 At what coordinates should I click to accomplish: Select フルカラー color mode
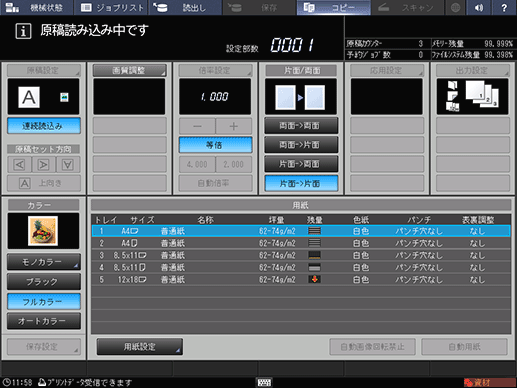pyautogui.click(x=44, y=302)
